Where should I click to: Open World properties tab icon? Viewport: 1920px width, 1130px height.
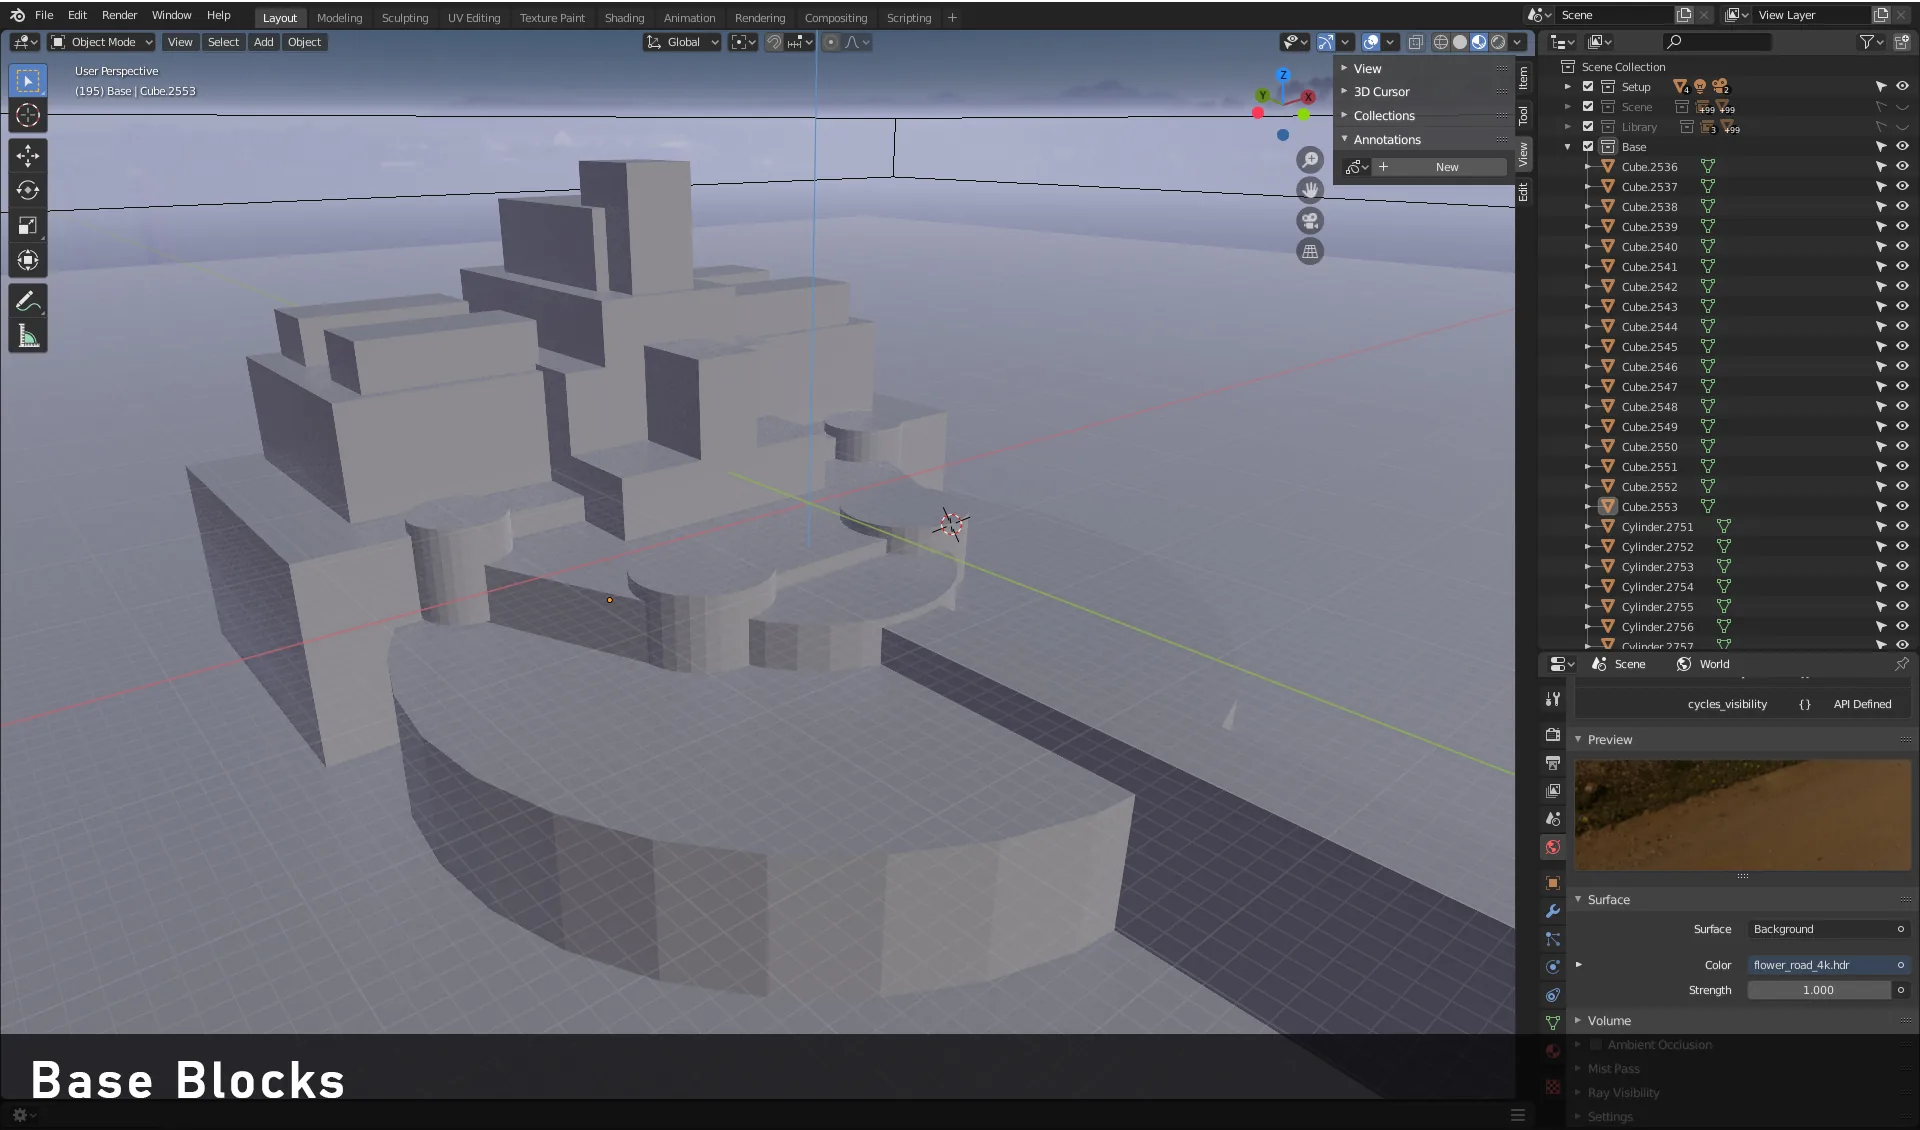(x=1552, y=847)
